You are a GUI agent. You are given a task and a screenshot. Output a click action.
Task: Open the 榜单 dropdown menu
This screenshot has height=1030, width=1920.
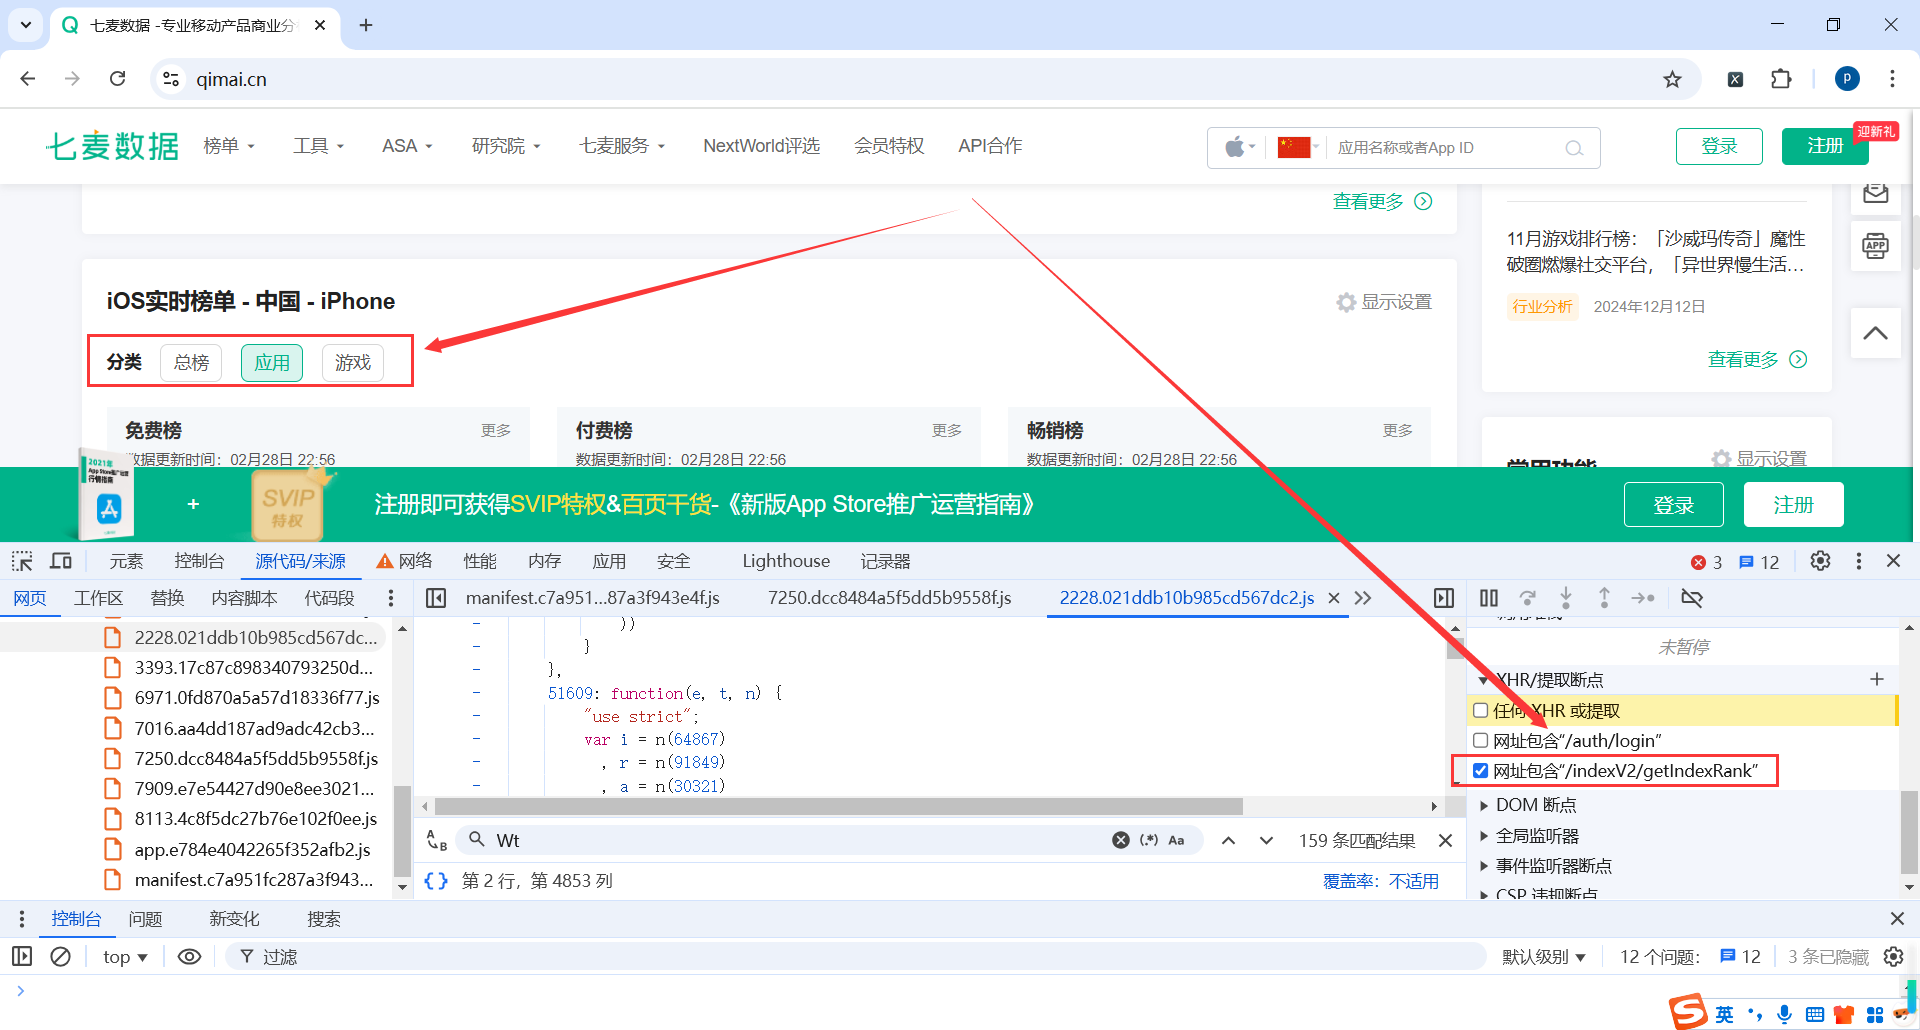pyautogui.click(x=229, y=146)
